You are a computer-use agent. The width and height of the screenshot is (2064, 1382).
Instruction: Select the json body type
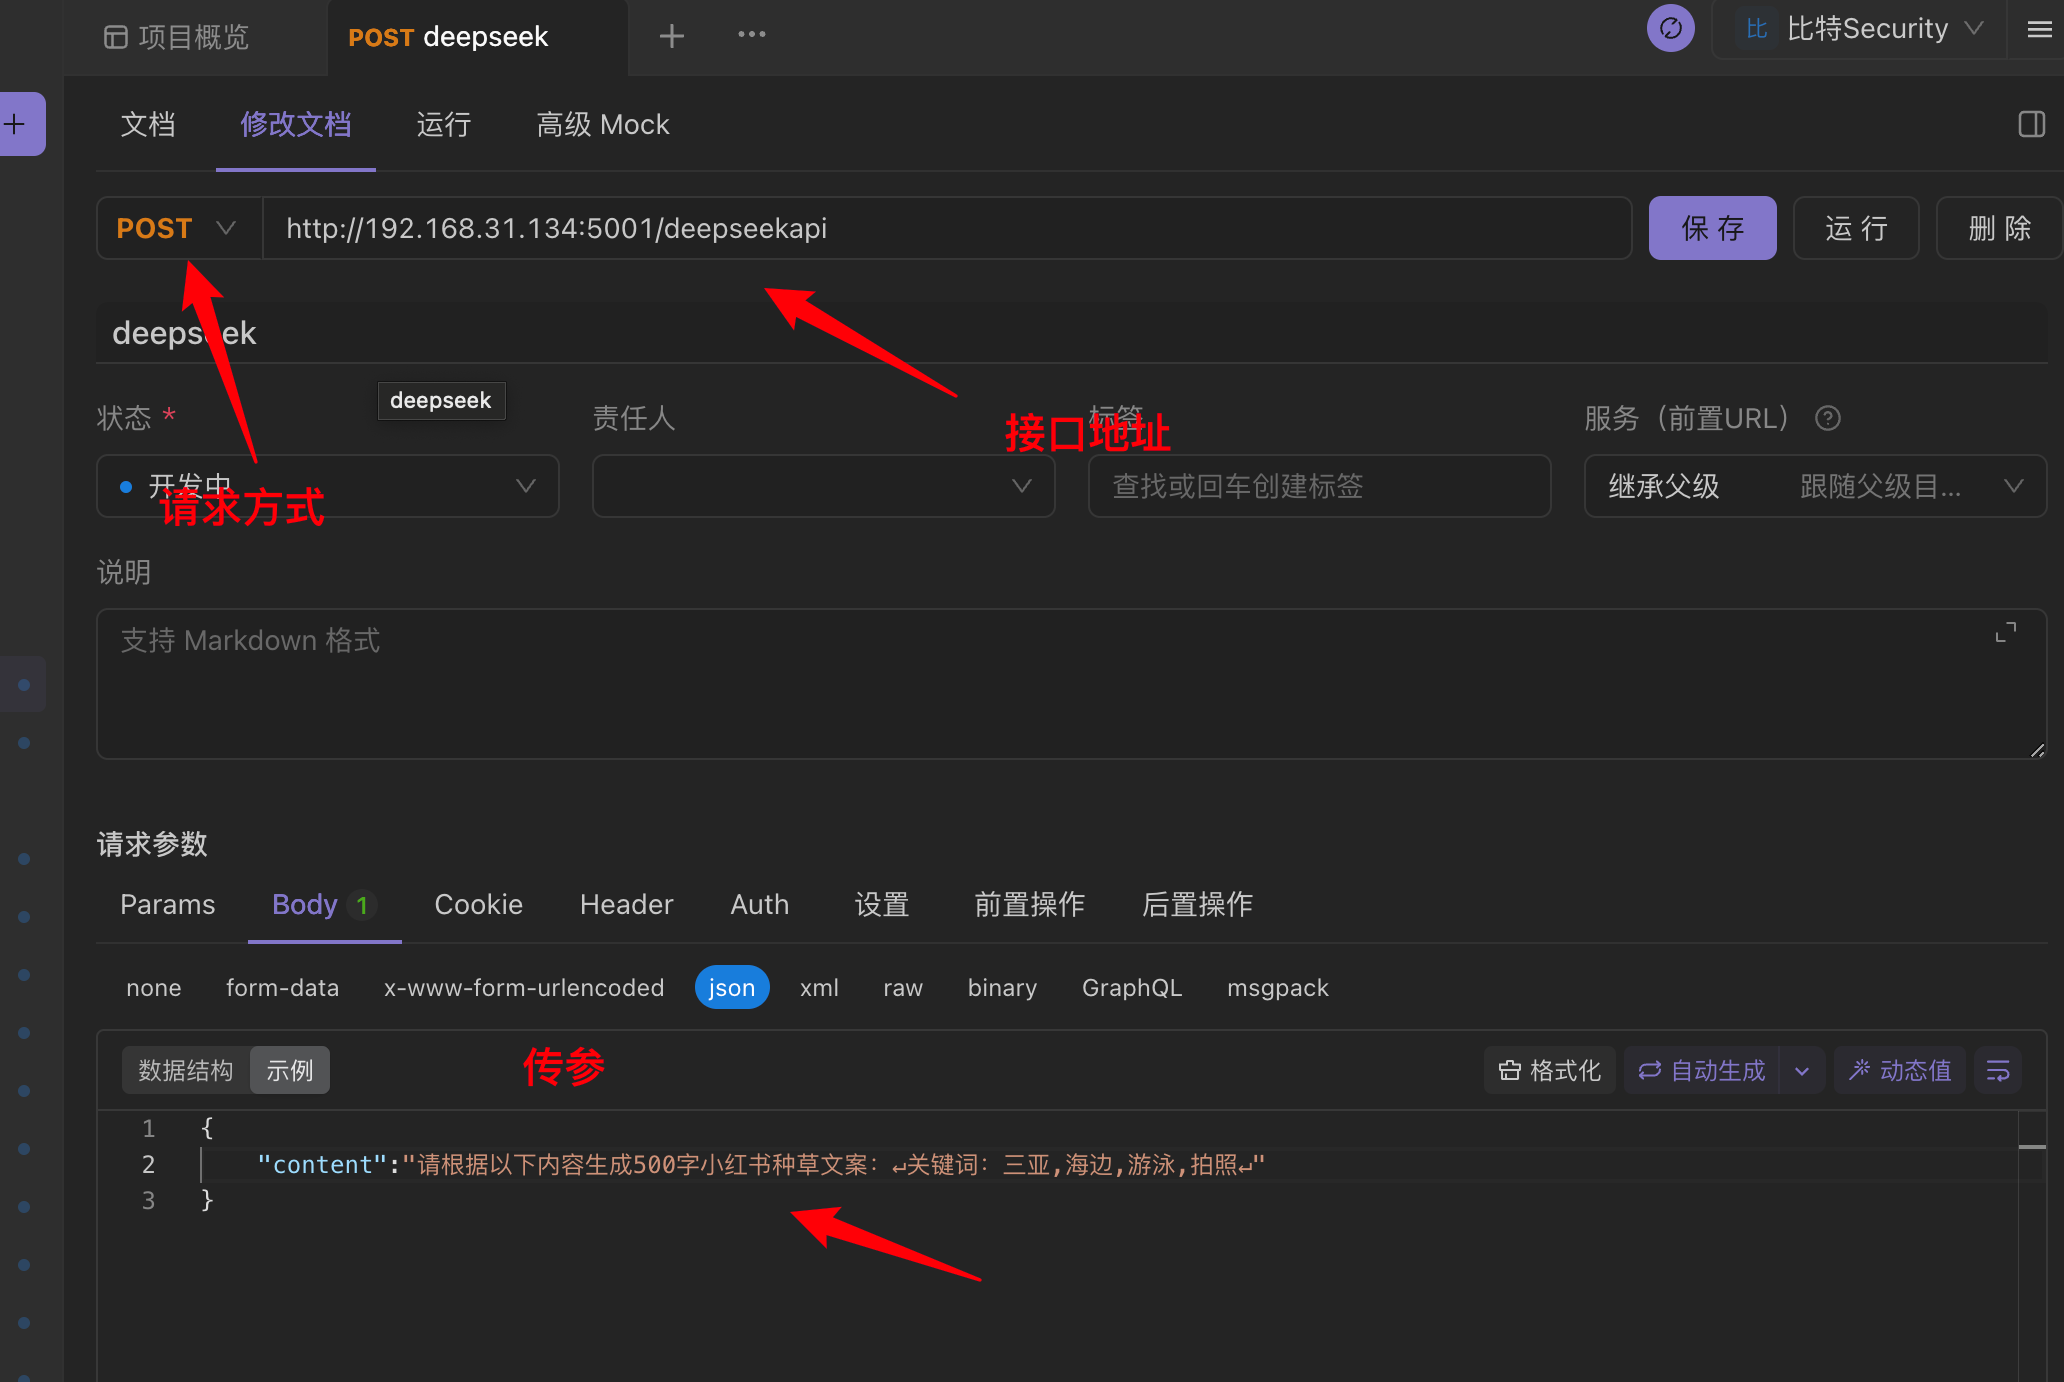tap(731, 988)
